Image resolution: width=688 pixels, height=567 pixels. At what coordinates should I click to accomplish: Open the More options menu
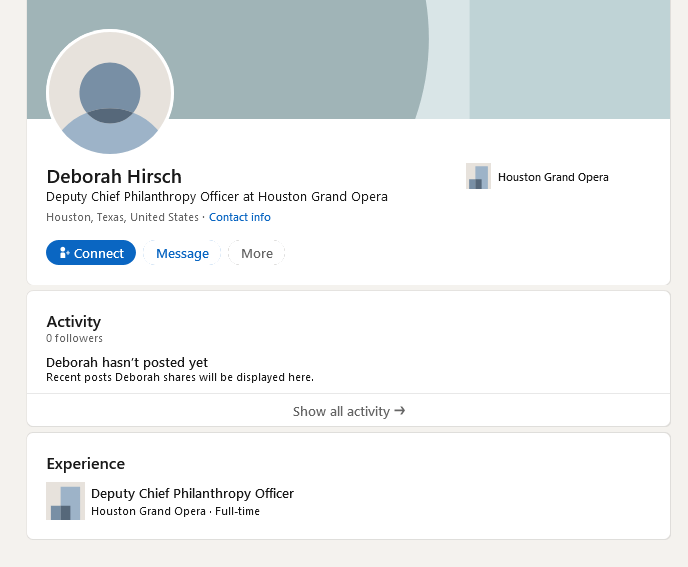coord(257,253)
